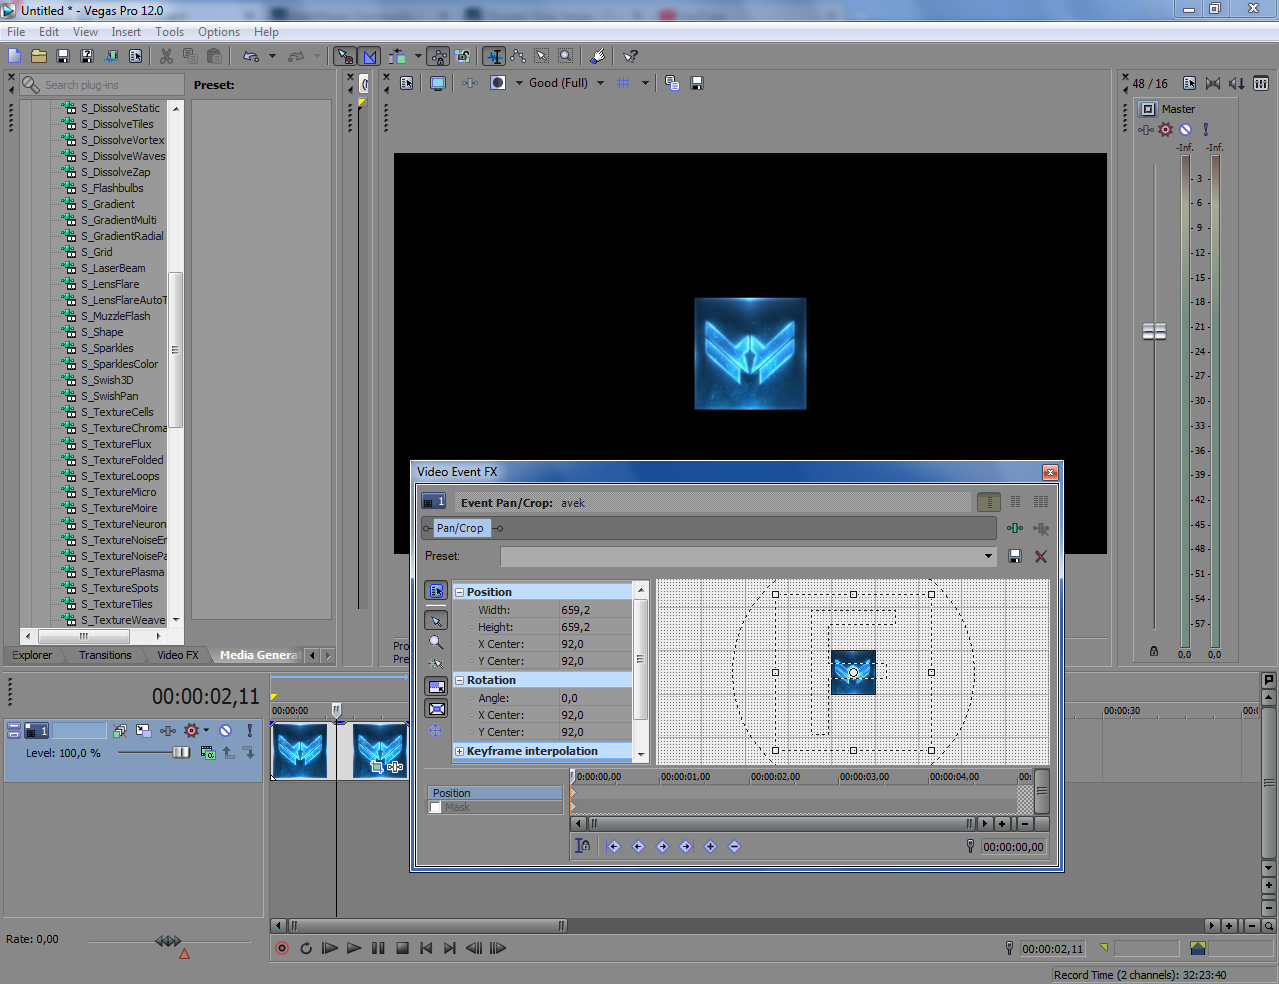Click the Create Keyframe plus diamond icon
The height and width of the screenshot is (984, 1279).
point(710,846)
